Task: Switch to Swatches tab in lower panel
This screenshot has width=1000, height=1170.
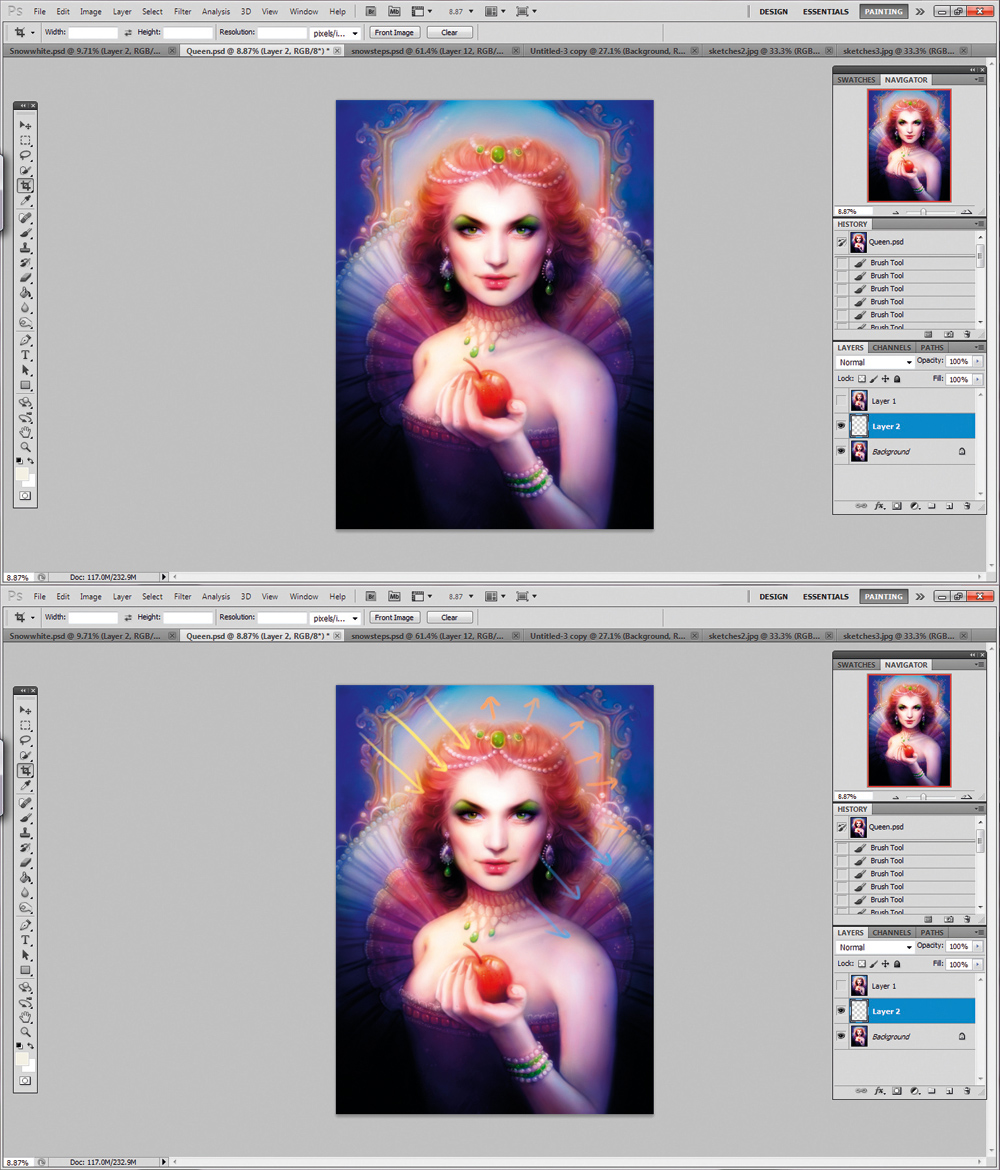Action: pos(856,665)
